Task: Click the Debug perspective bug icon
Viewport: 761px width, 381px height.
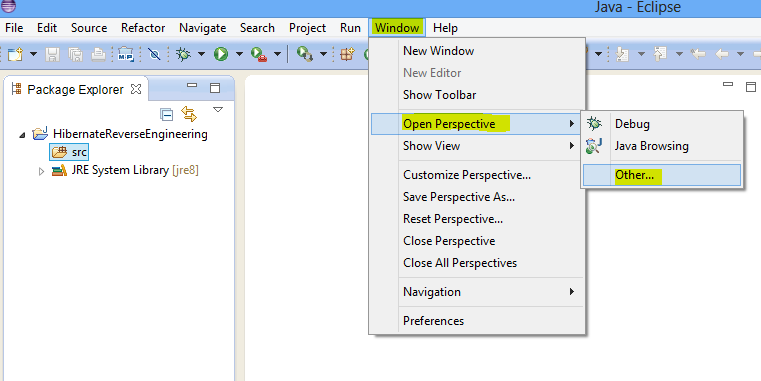Action: click(x=594, y=124)
